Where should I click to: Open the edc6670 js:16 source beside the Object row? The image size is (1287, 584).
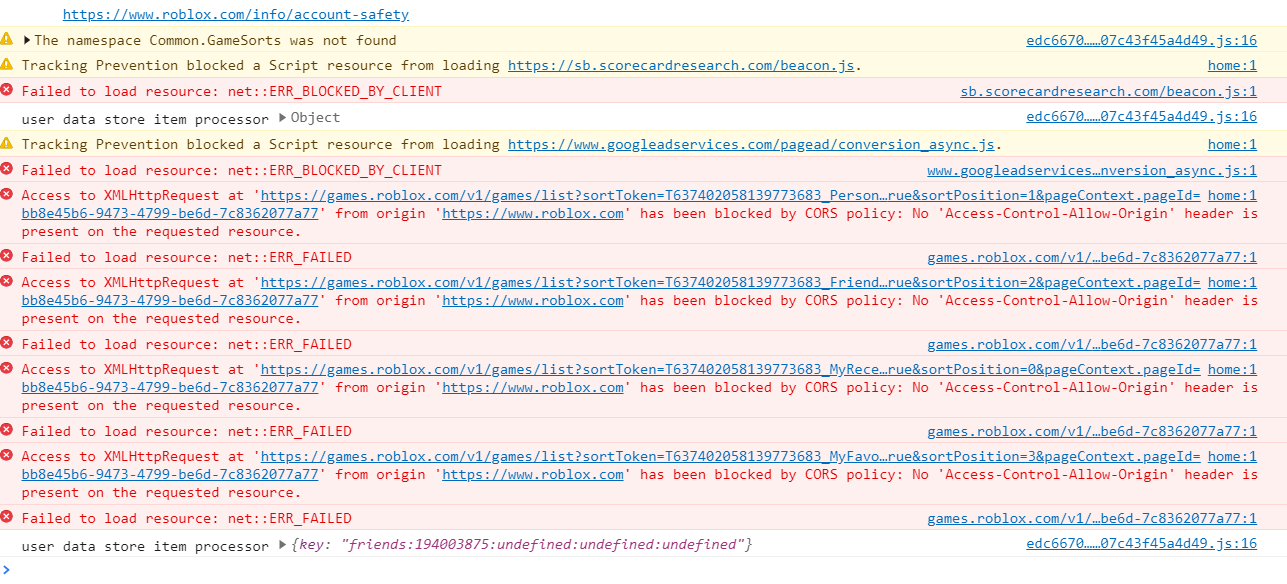pyautogui.click(x=1141, y=117)
